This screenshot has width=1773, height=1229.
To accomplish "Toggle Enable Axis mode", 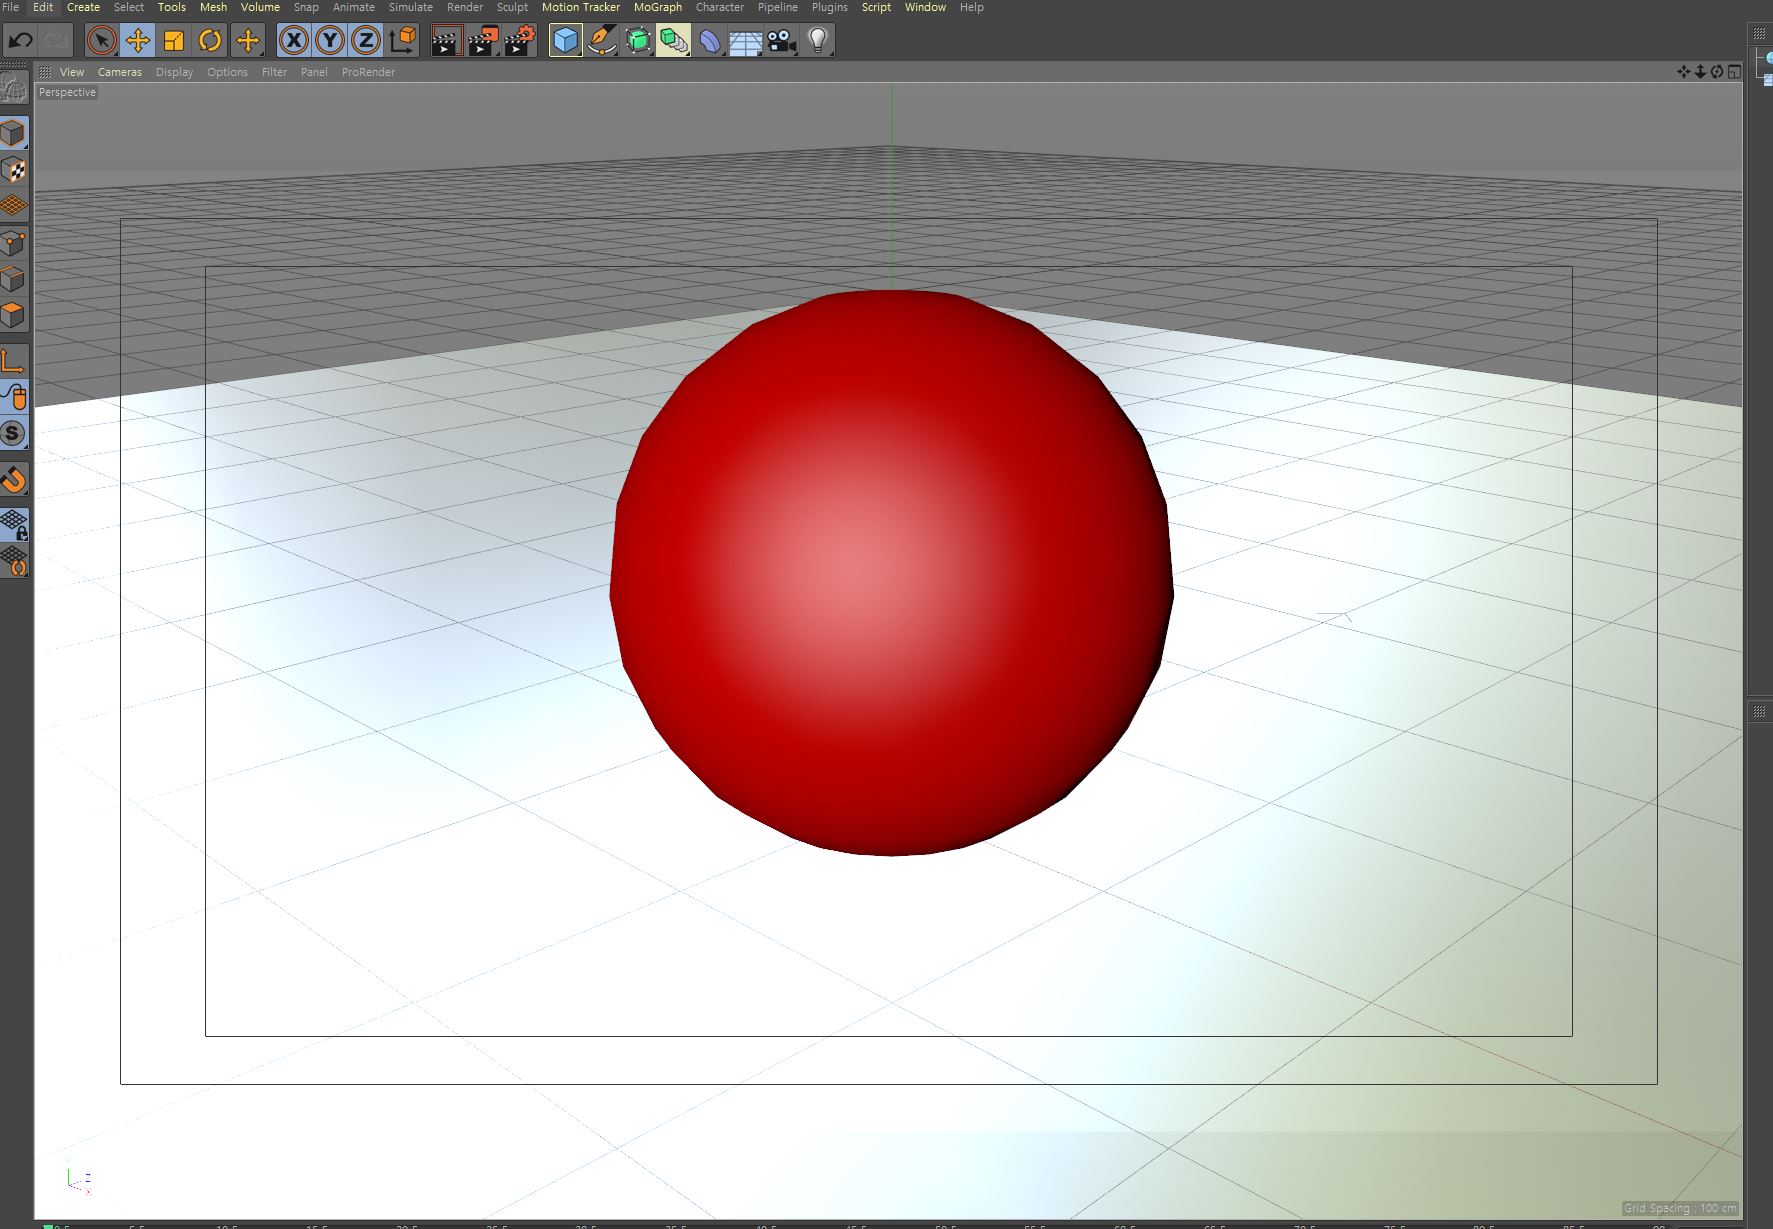I will (14, 361).
